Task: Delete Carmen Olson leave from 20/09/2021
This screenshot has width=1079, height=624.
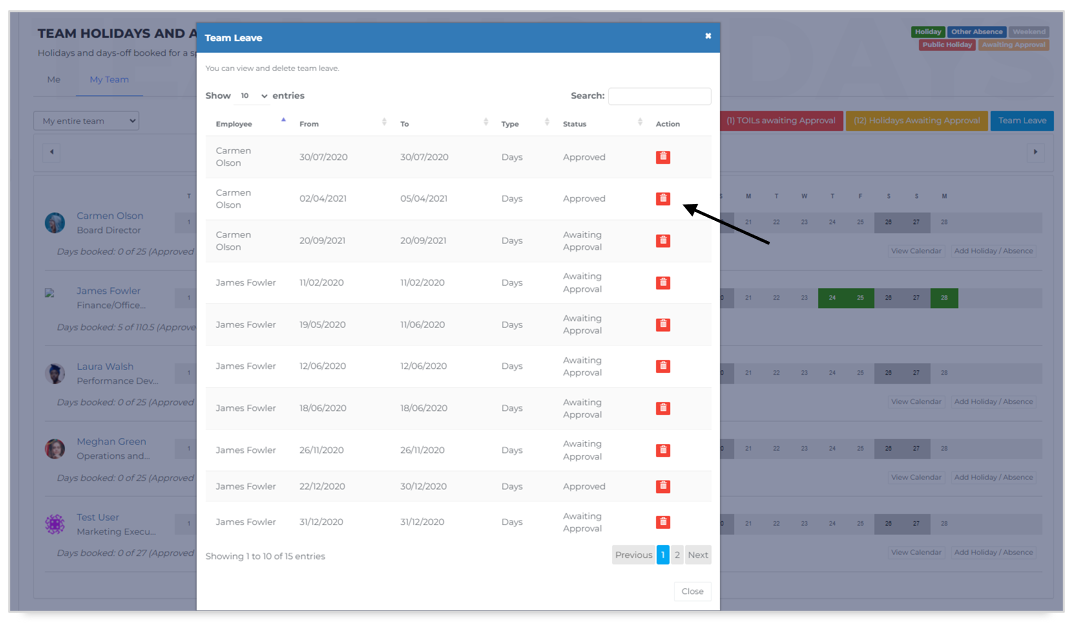Action: [663, 241]
